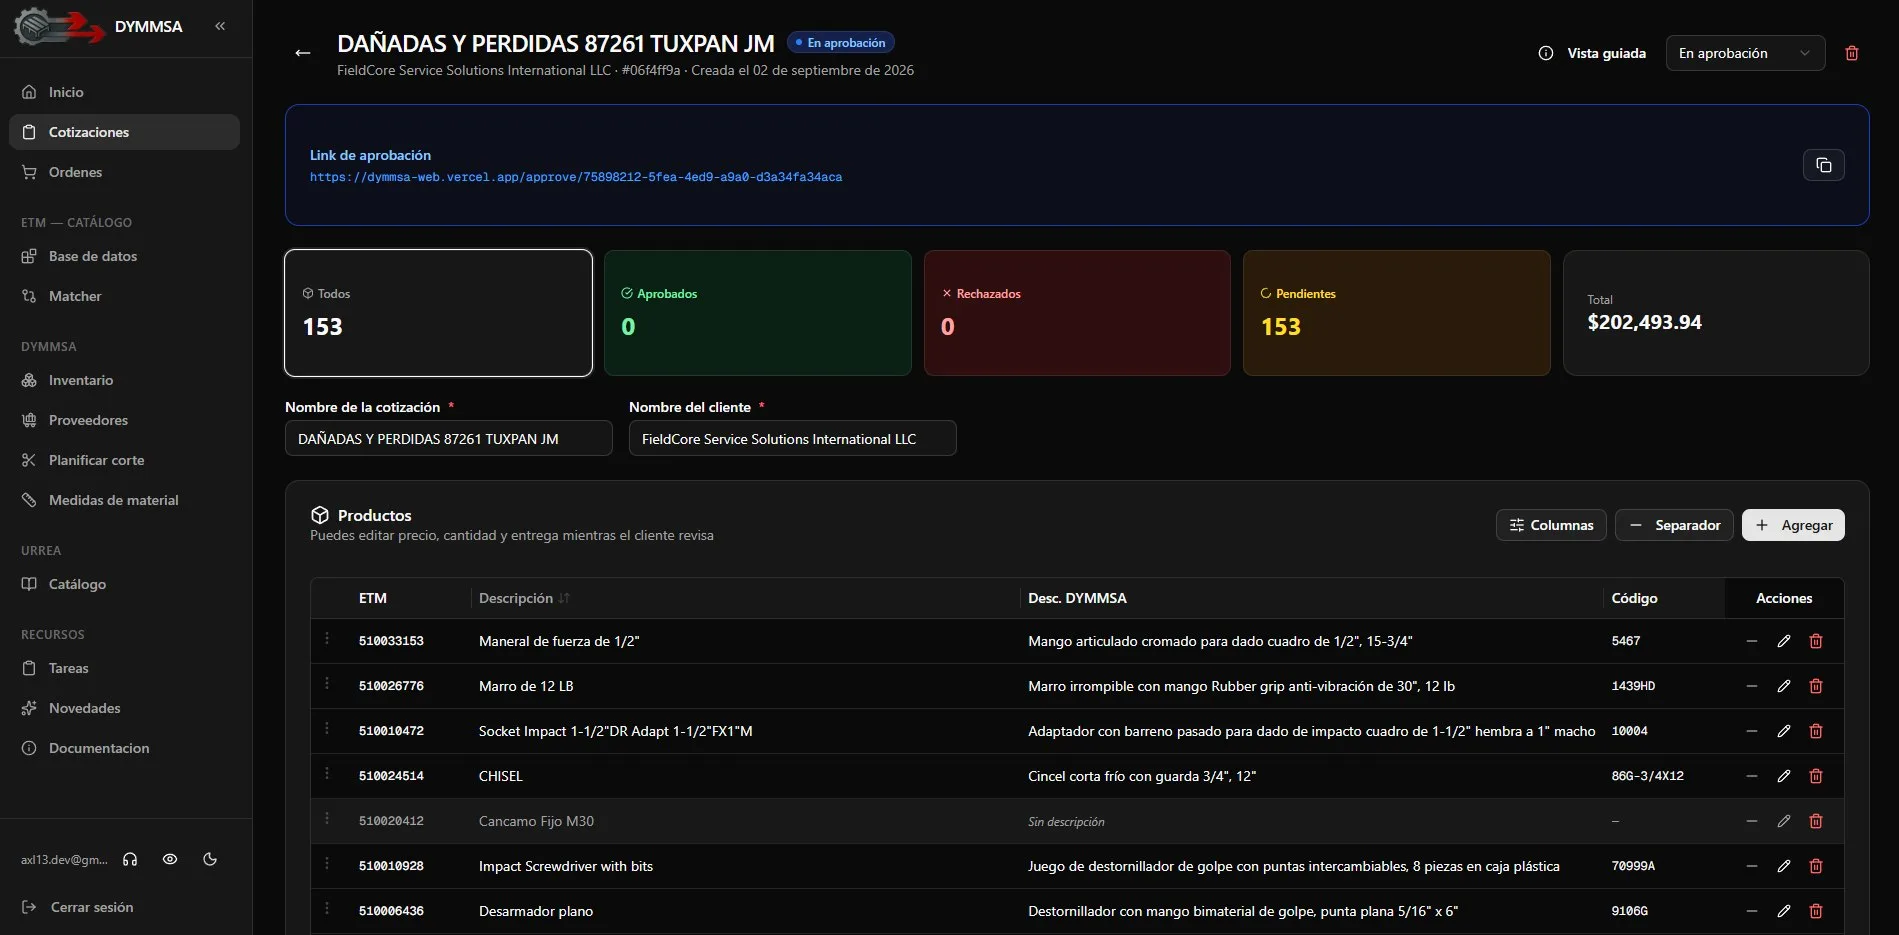The height and width of the screenshot is (935, 1899).
Task: Edit the Impact Screwdriver with bits row
Action: click(1783, 866)
